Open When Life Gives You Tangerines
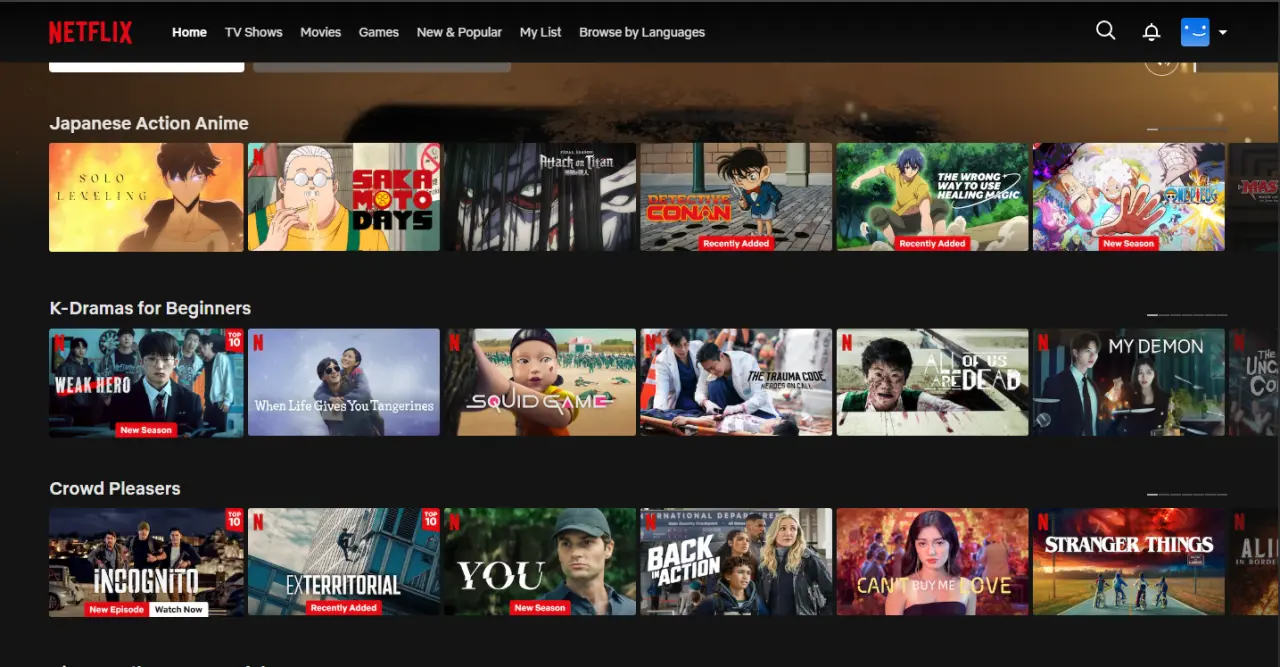The image size is (1280, 667). [344, 382]
